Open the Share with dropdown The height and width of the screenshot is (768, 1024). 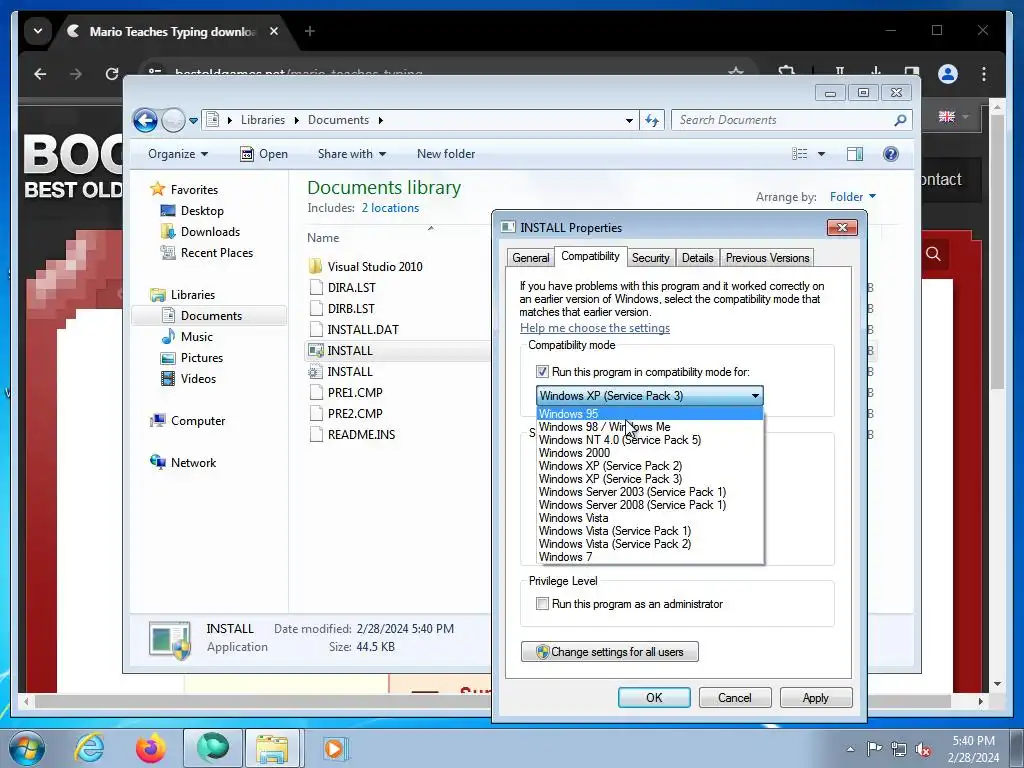click(x=351, y=154)
